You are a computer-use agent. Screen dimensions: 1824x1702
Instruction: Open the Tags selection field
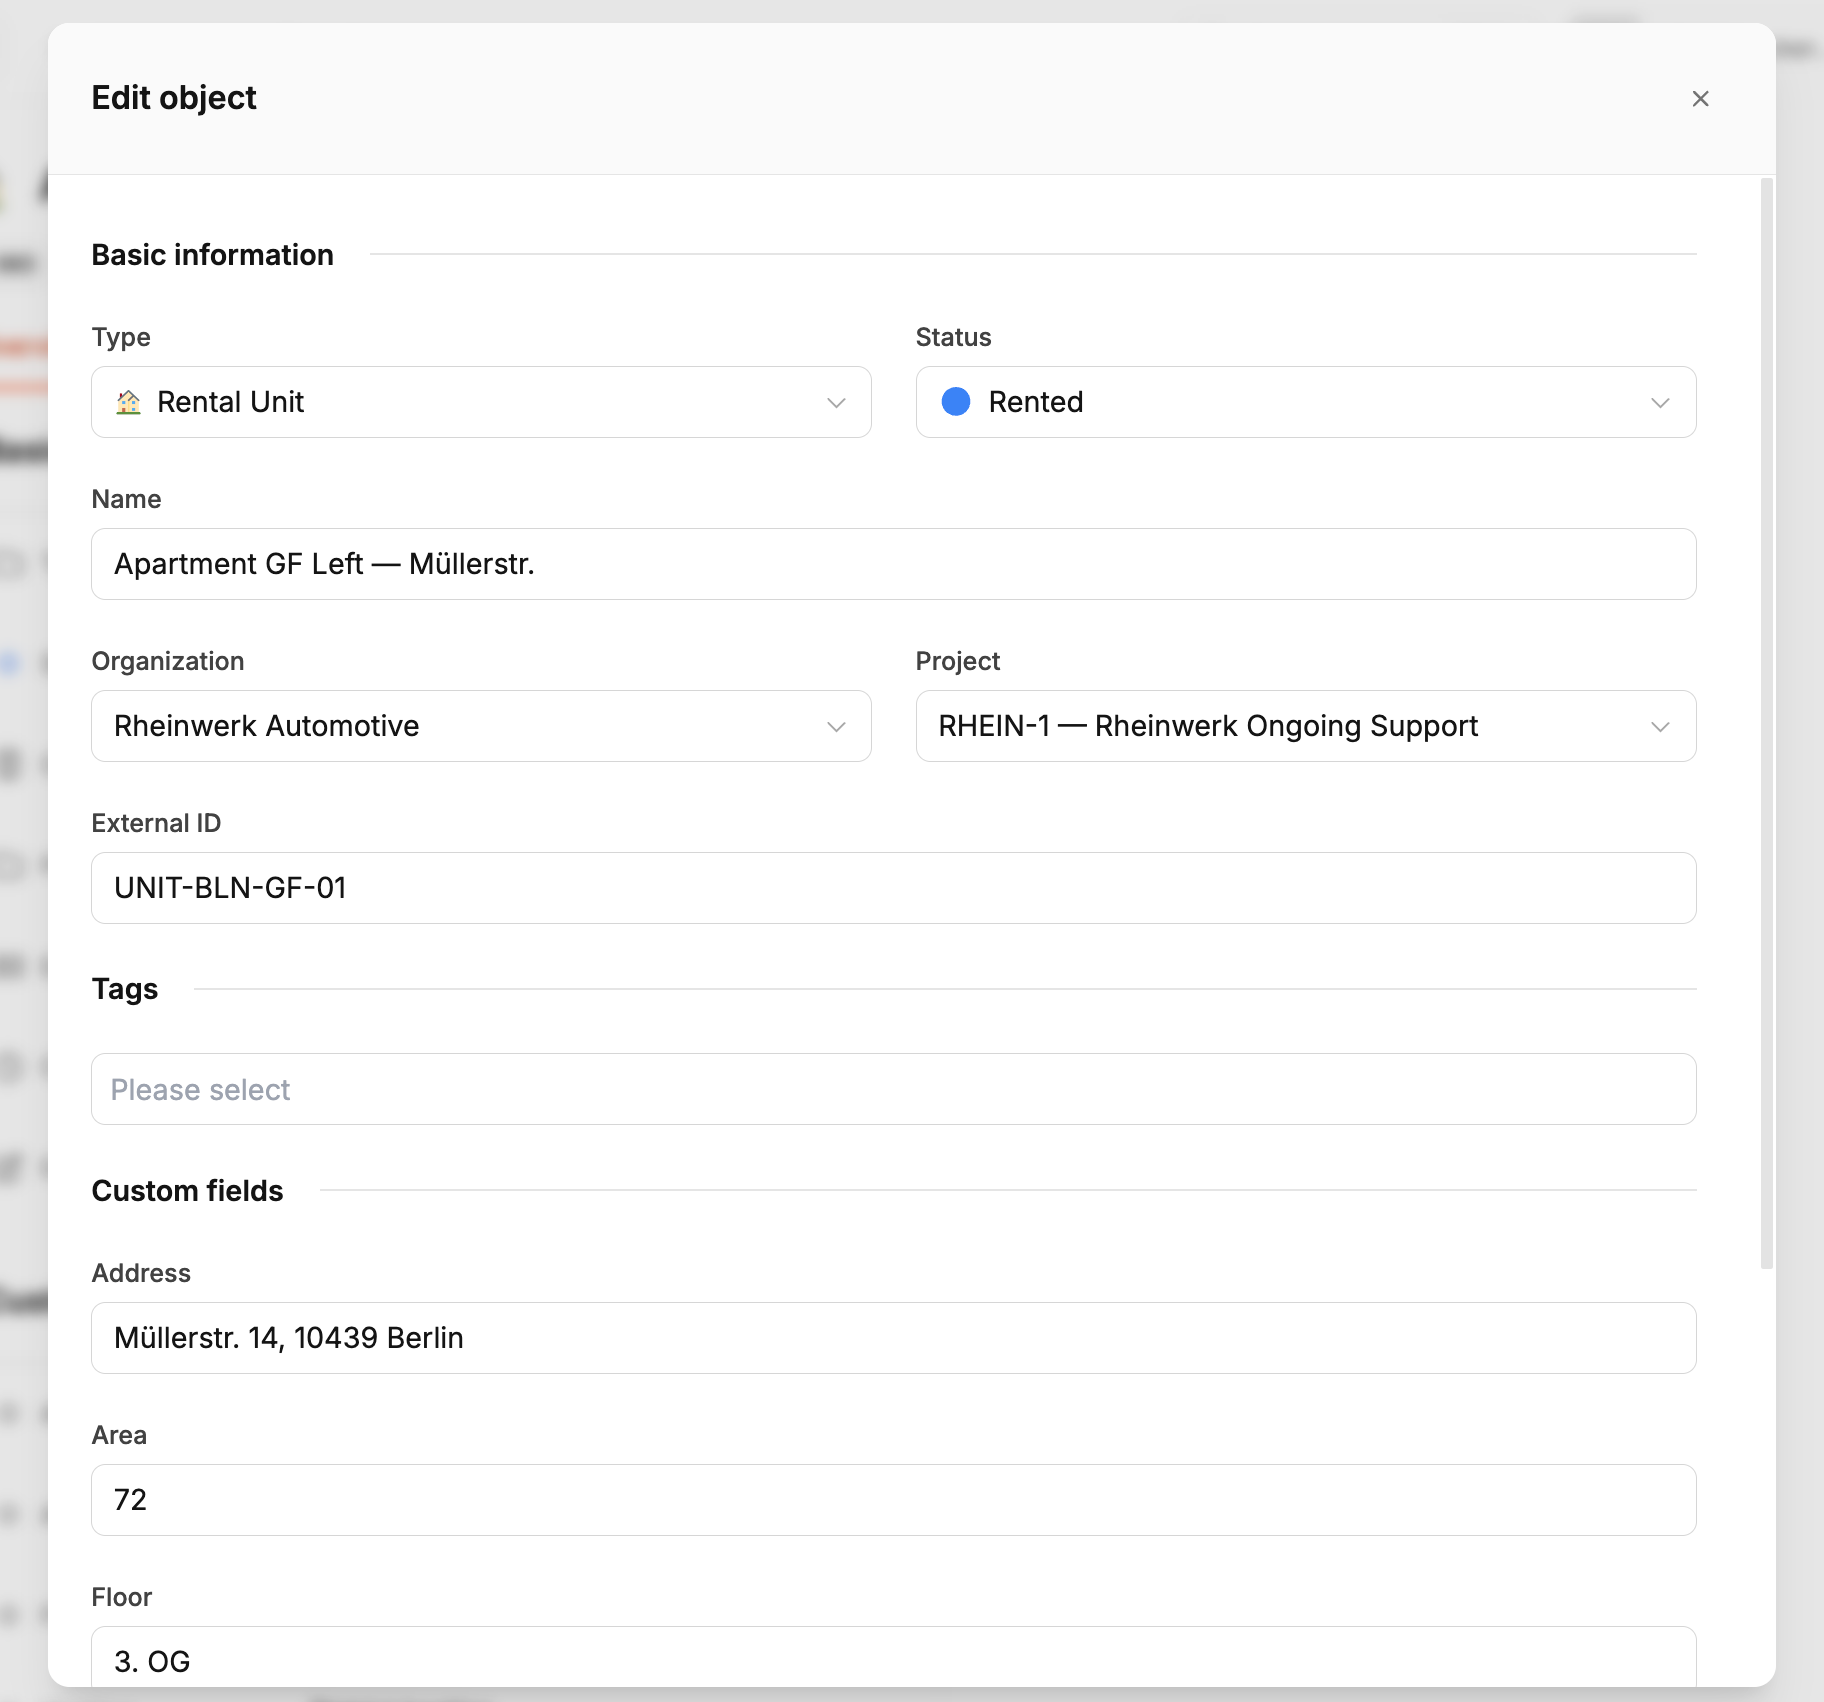pyautogui.click(x=893, y=1089)
